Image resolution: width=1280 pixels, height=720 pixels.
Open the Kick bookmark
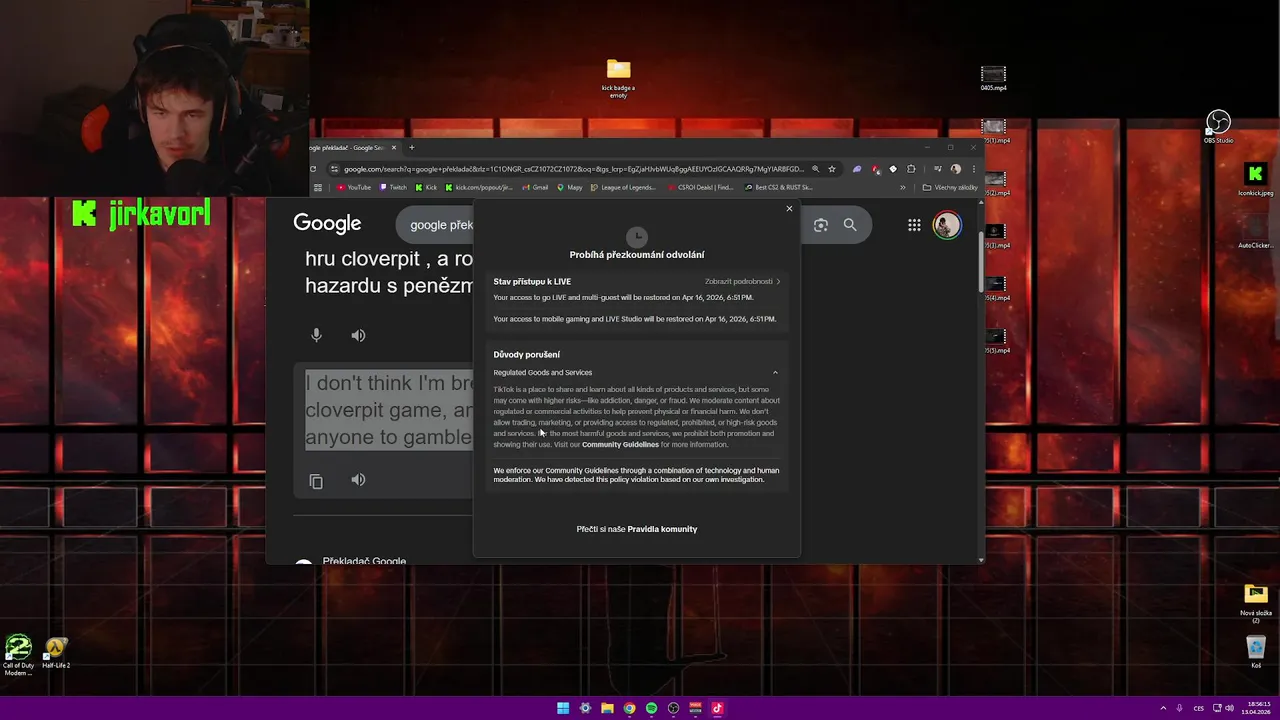427,187
